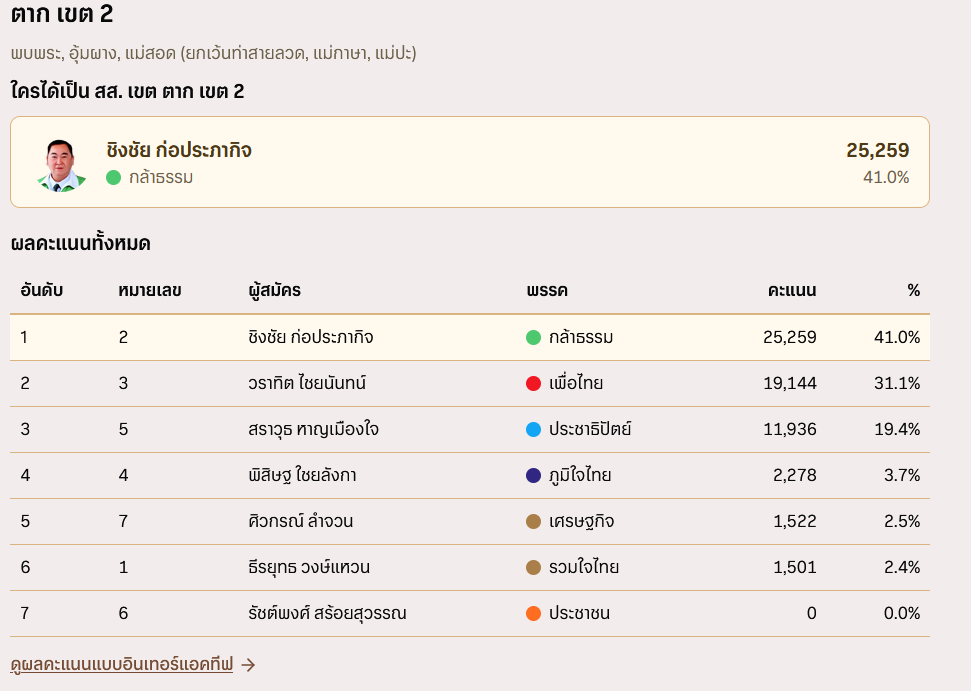Screen dimensions: 971x691
Task: Click candidate photo of ชิงชัย ก่อประภากิจ
Action: 61,164
